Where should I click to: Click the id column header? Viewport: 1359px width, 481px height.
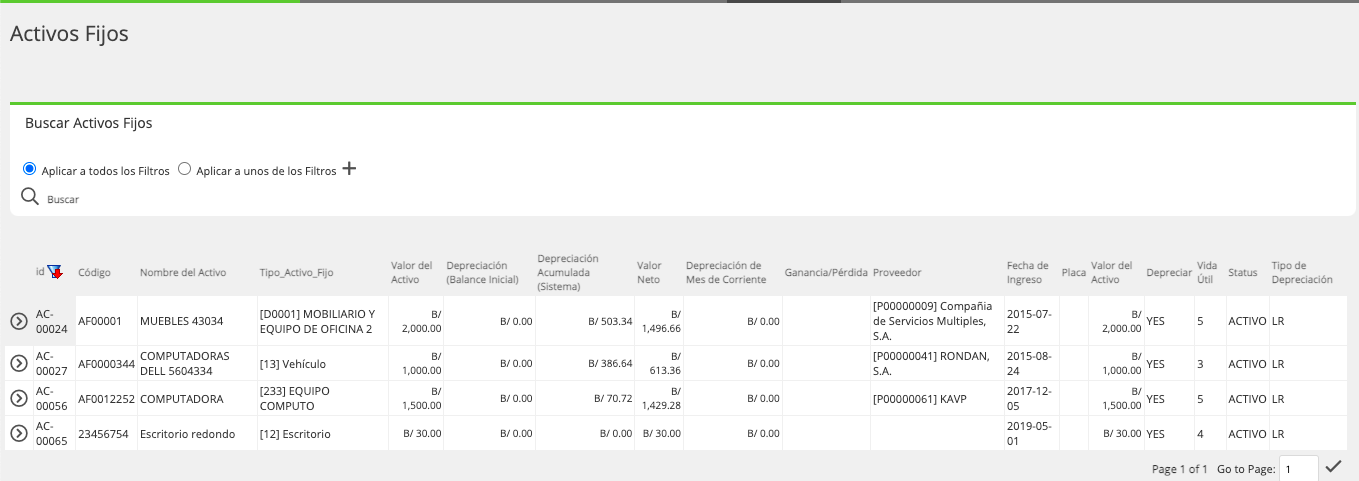(x=40, y=272)
